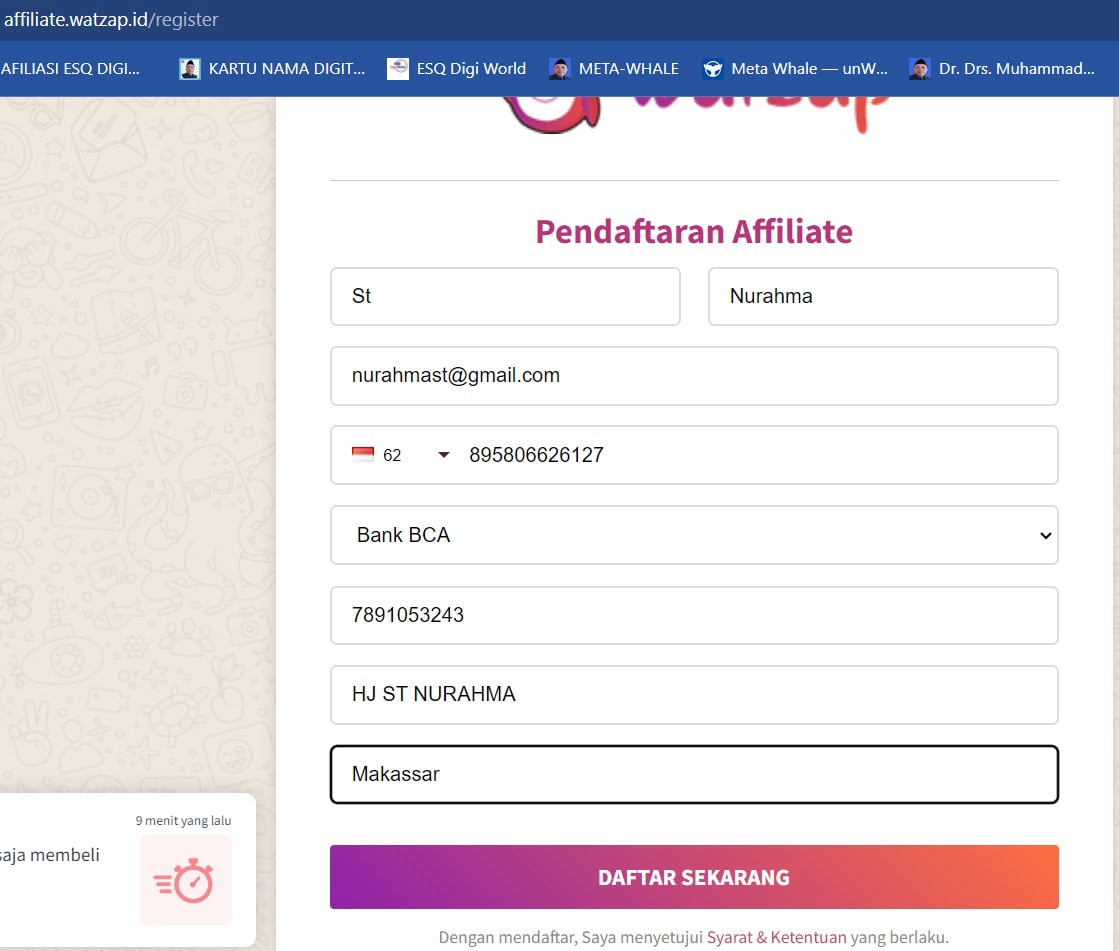Select the HJ ST NURAHMA account name field
The height and width of the screenshot is (951, 1119).
(694, 694)
